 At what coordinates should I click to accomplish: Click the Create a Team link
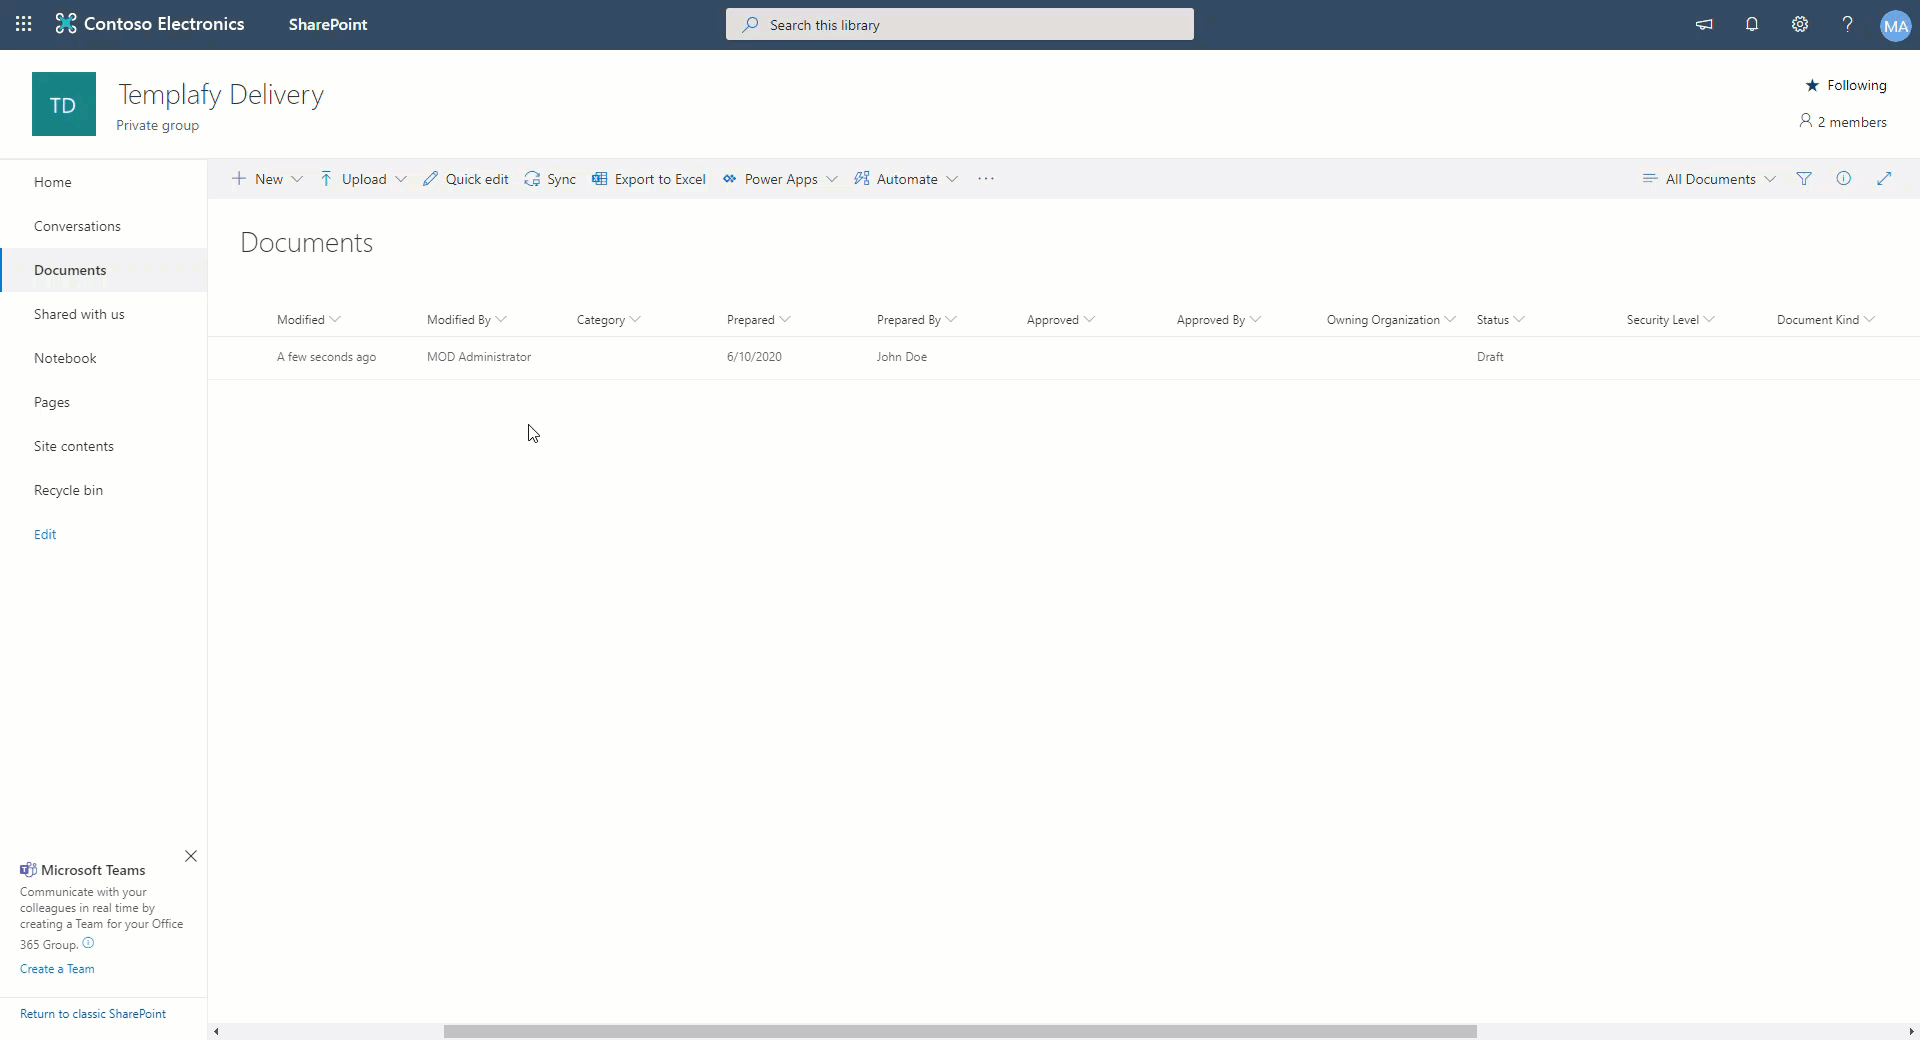(x=57, y=969)
